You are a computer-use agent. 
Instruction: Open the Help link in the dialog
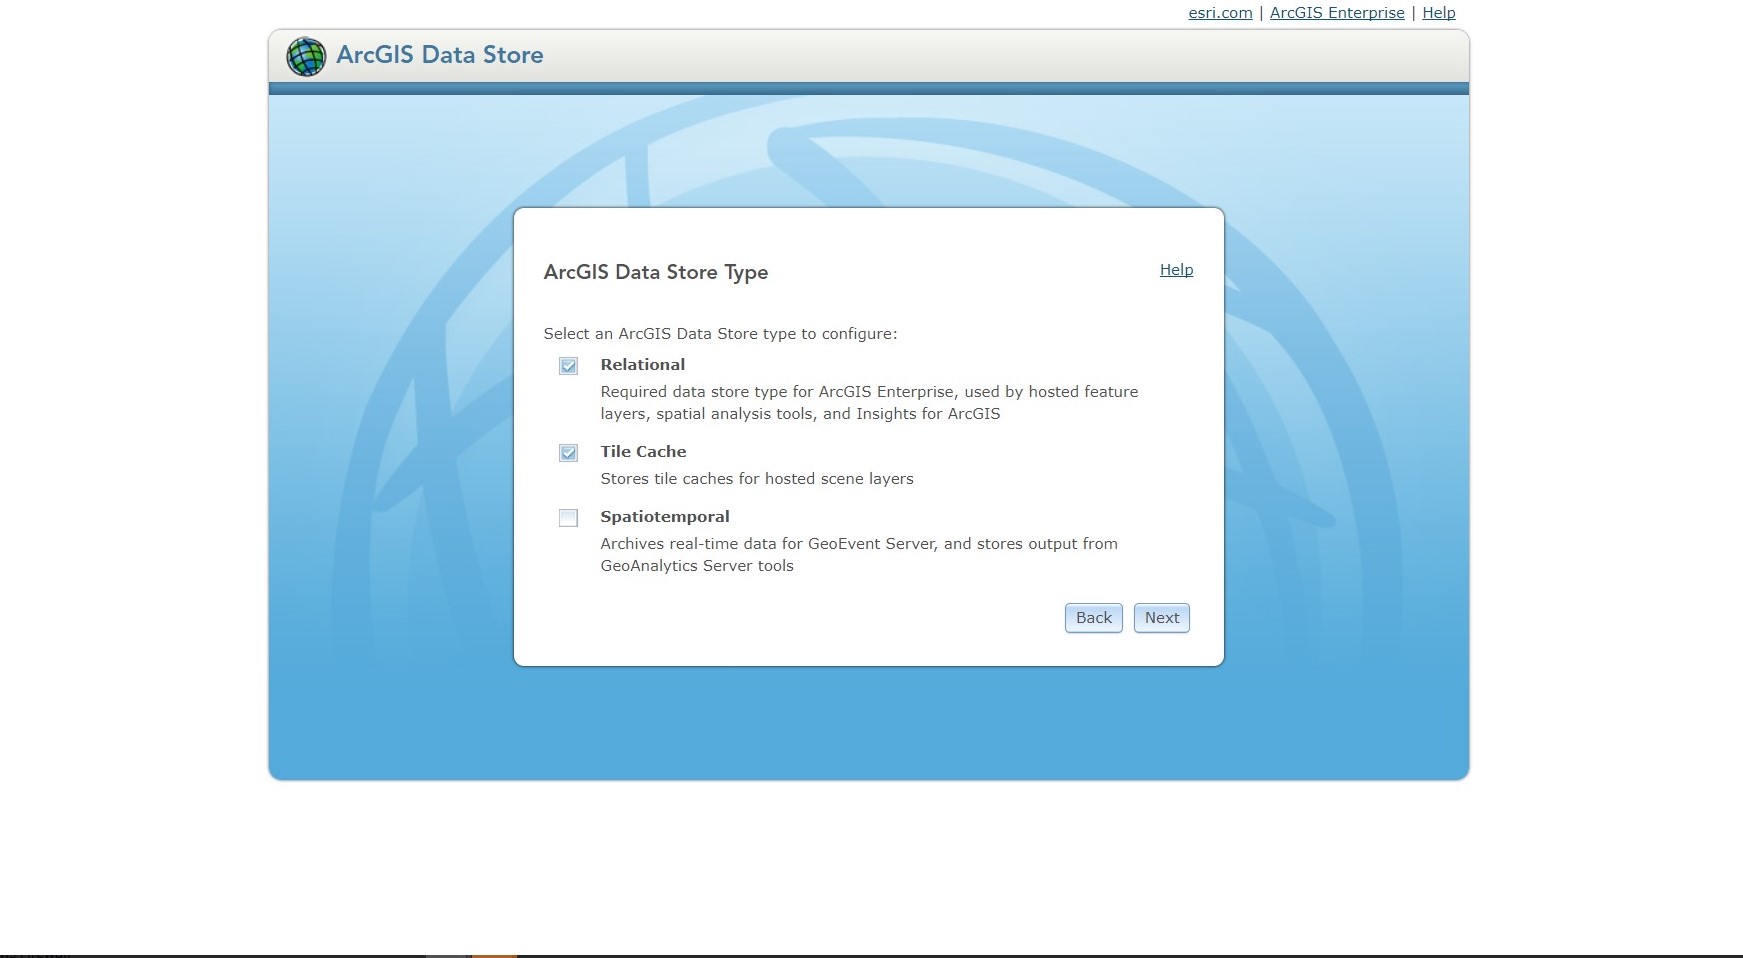coord(1176,270)
